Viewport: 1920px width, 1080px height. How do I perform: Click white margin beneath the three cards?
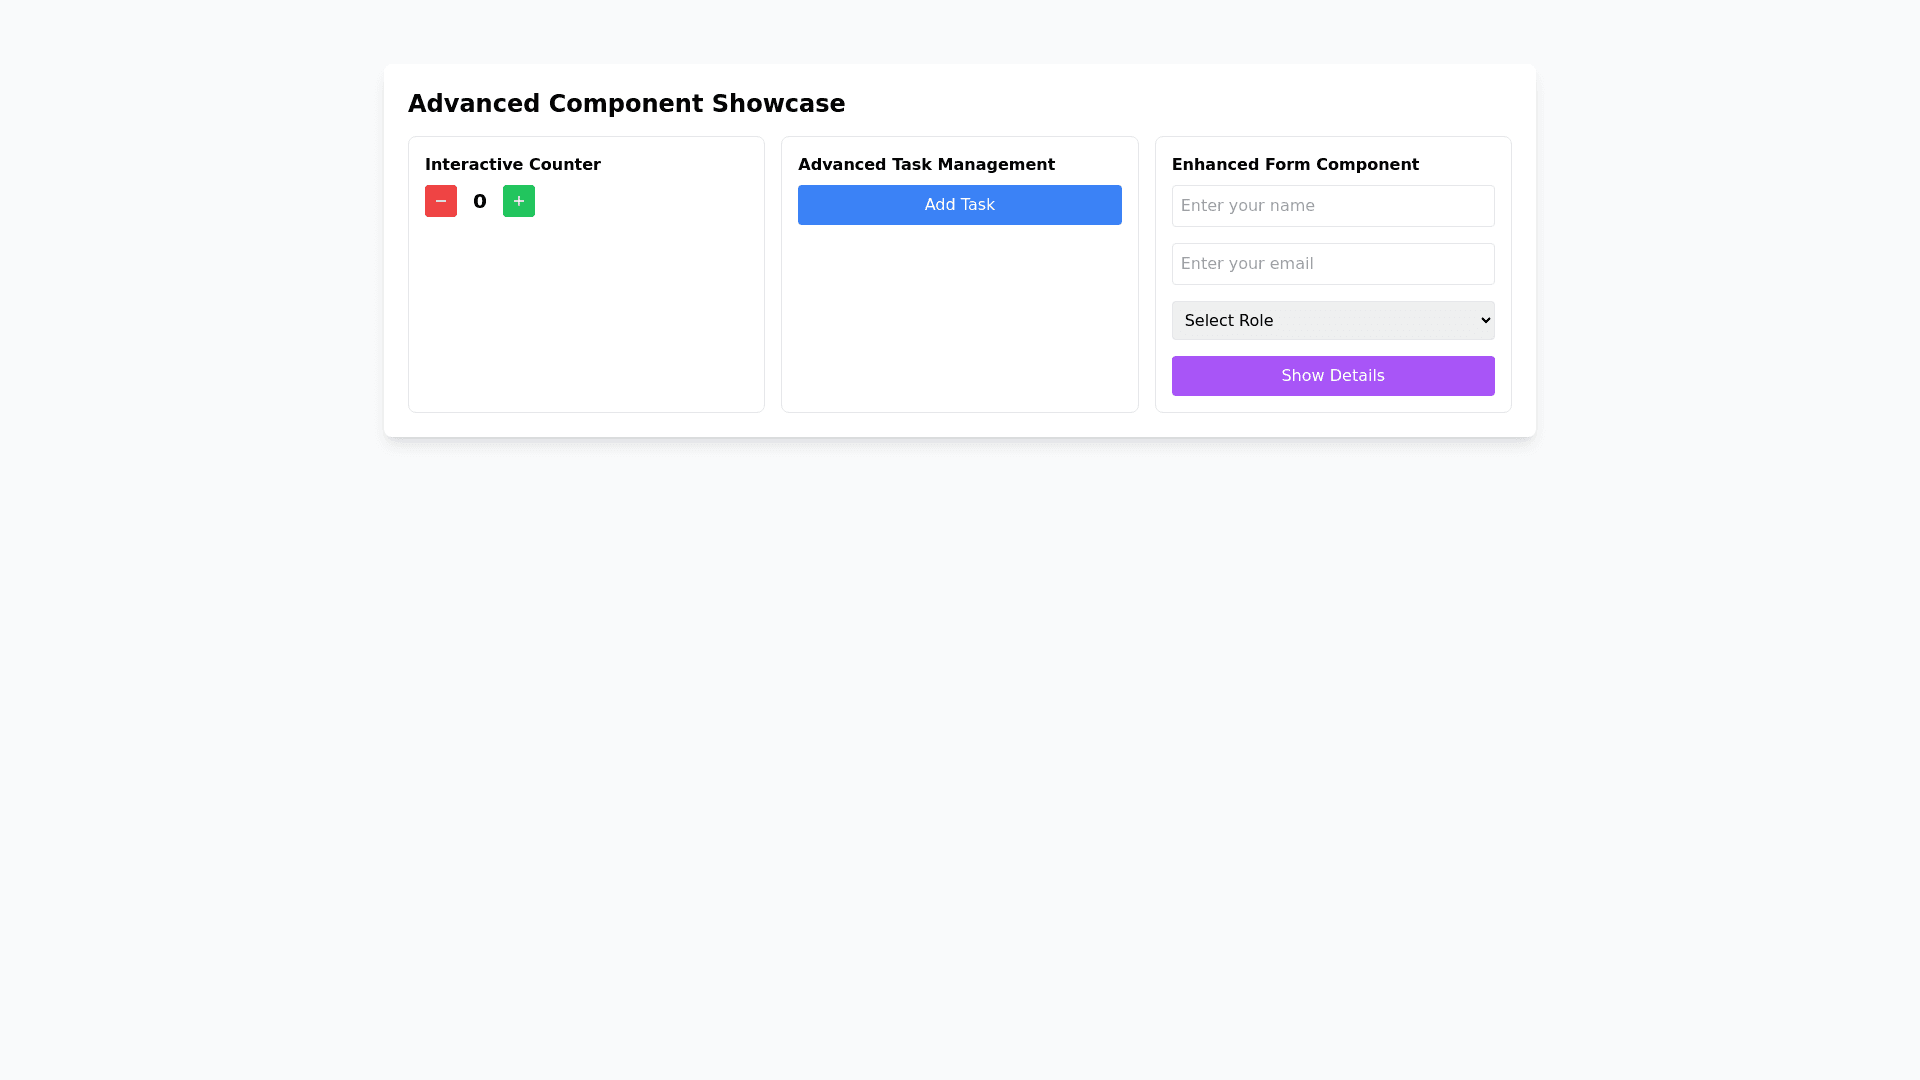(960, 425)
